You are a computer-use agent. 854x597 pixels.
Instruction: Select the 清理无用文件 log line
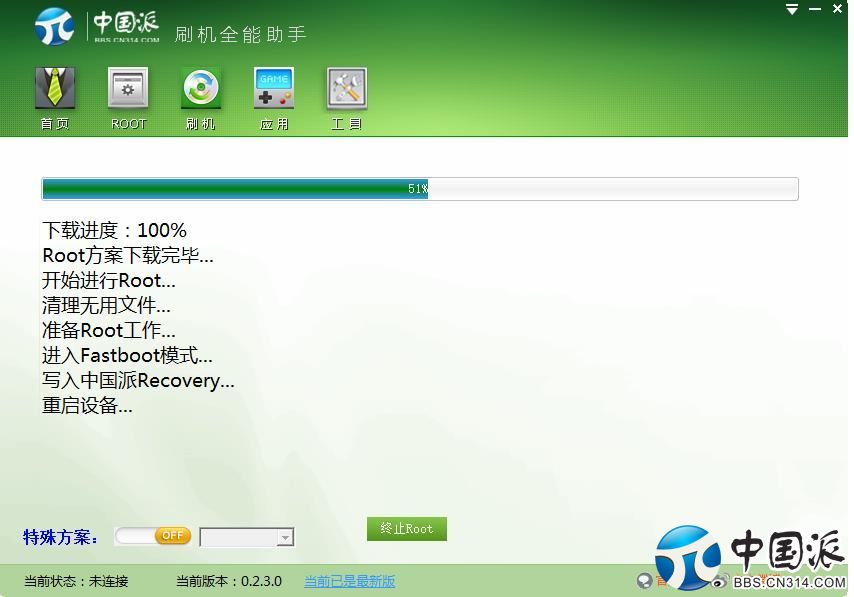click(106, 306)
